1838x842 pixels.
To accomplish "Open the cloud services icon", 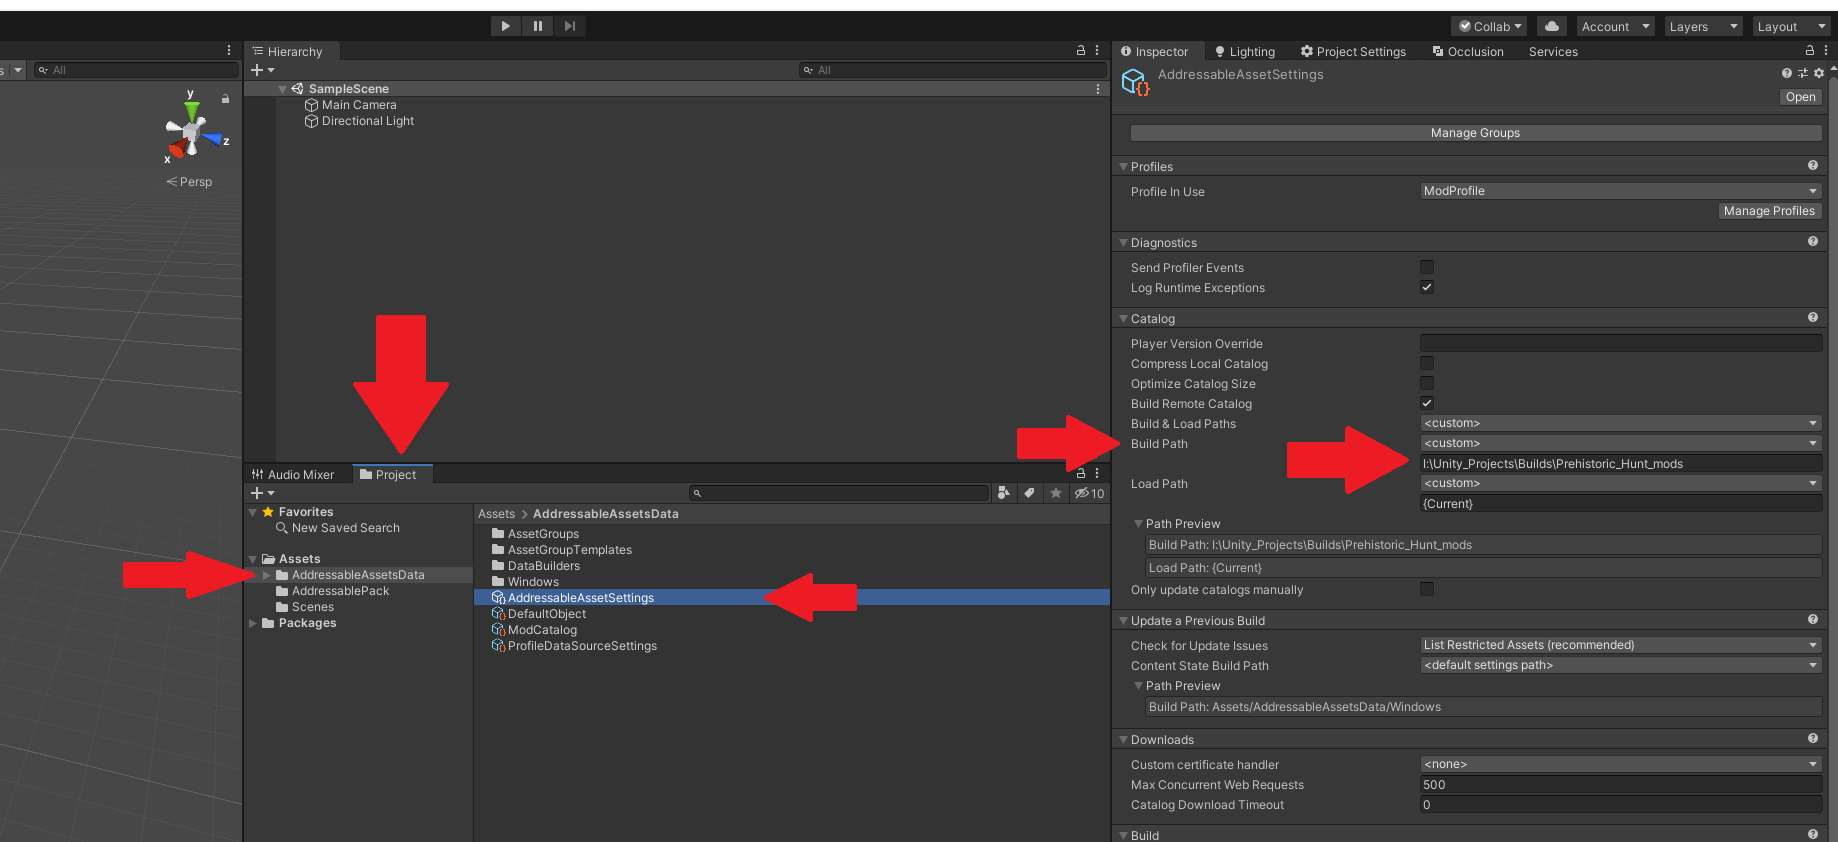I will point(1551,26).
